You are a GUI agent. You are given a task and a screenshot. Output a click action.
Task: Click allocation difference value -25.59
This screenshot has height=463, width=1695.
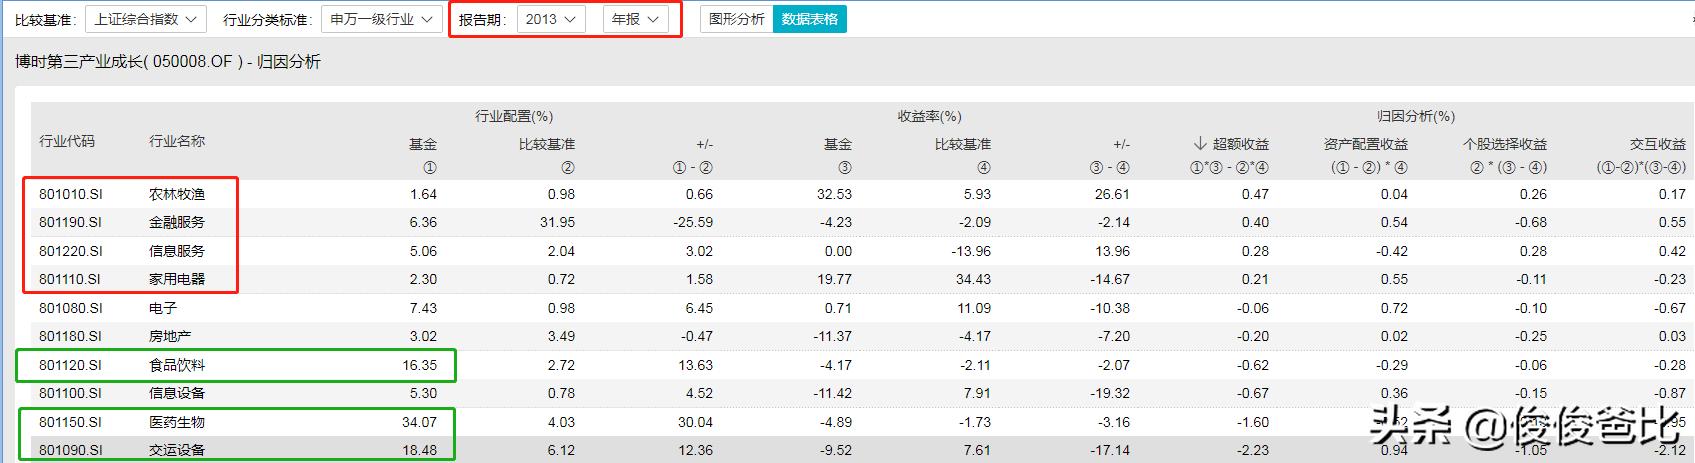coord(692,222)
